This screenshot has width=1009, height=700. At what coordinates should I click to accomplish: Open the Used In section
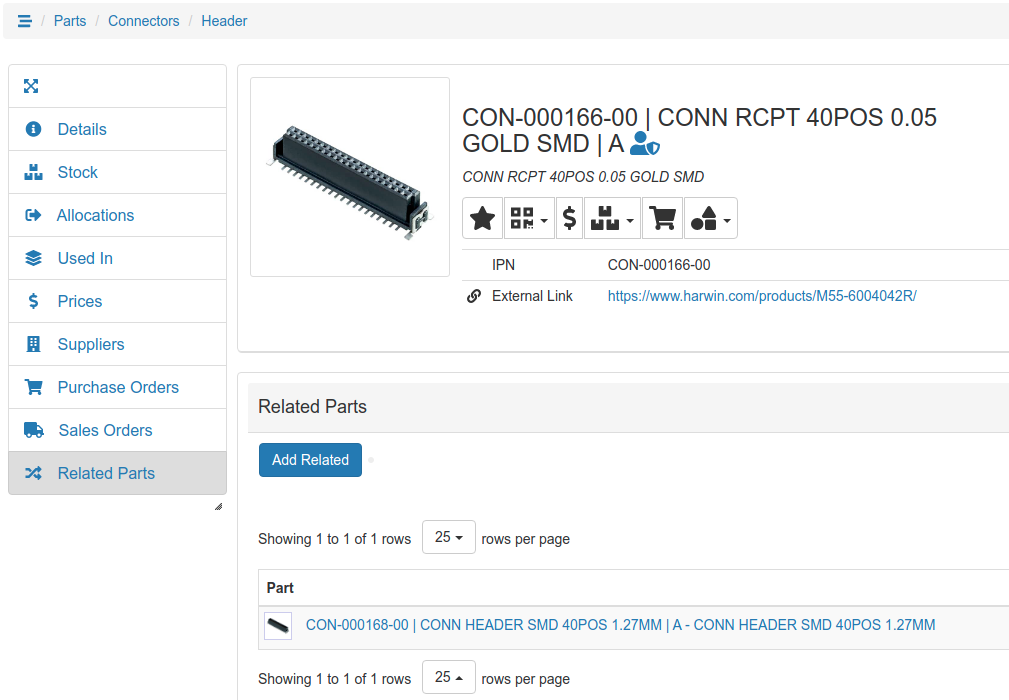[85, 258]
